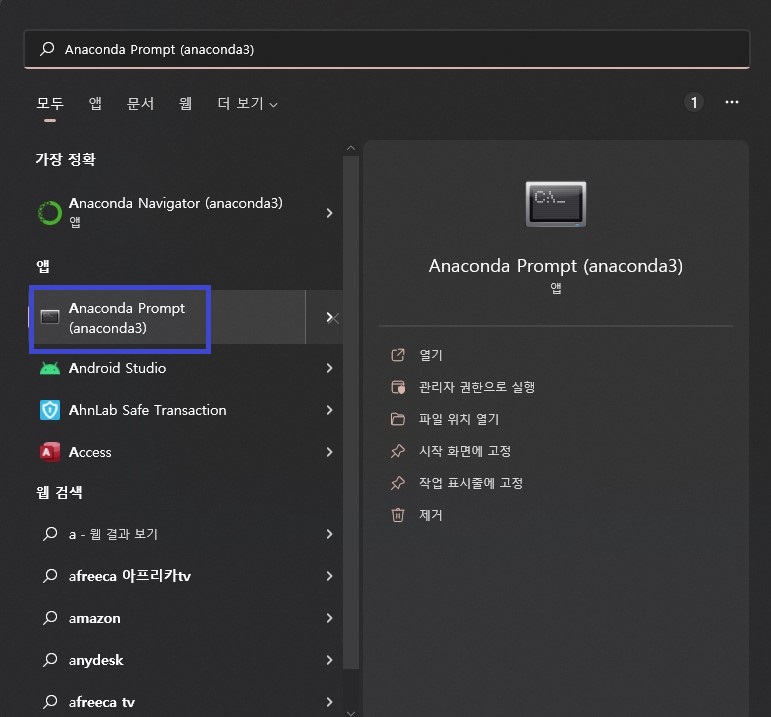Click the results list scroll-up arrow
Image resolution: width=771 pixels, height=717 pixels.
(351, 148)
